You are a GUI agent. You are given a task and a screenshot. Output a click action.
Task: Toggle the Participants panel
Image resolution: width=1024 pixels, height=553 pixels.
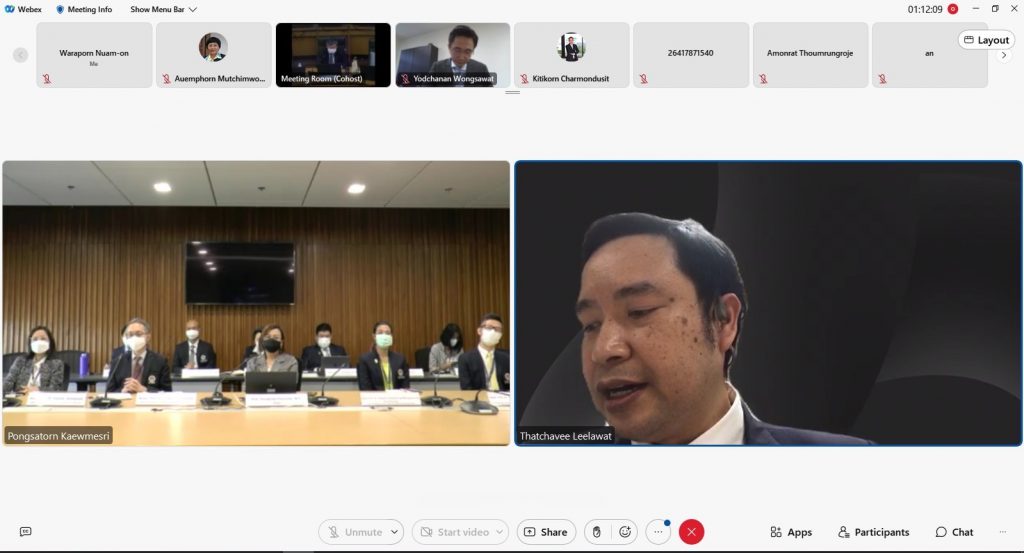coord(874,532)
